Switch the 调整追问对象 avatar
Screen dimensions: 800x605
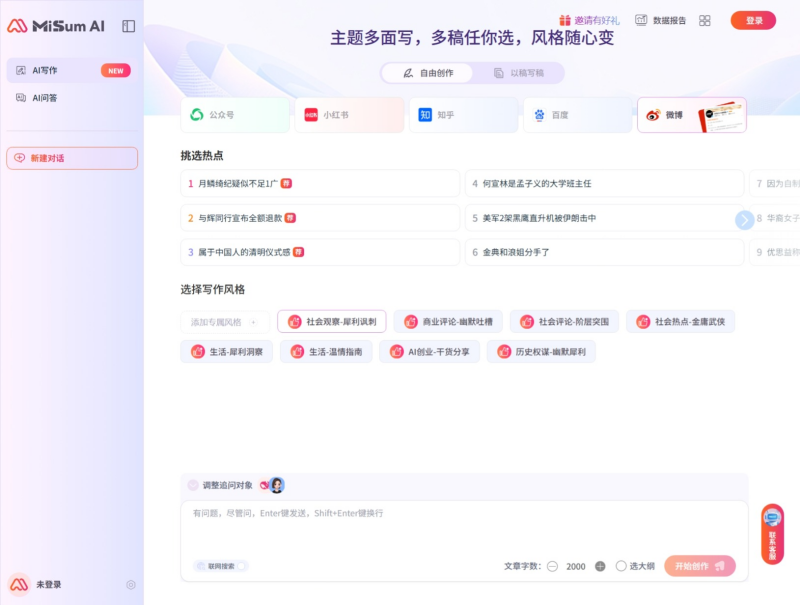click(x=276, y=485)
